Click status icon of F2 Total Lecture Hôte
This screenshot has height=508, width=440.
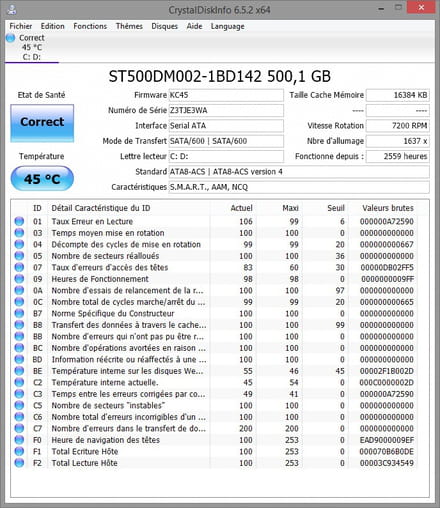pyautogui.click(x=19, y=463)
